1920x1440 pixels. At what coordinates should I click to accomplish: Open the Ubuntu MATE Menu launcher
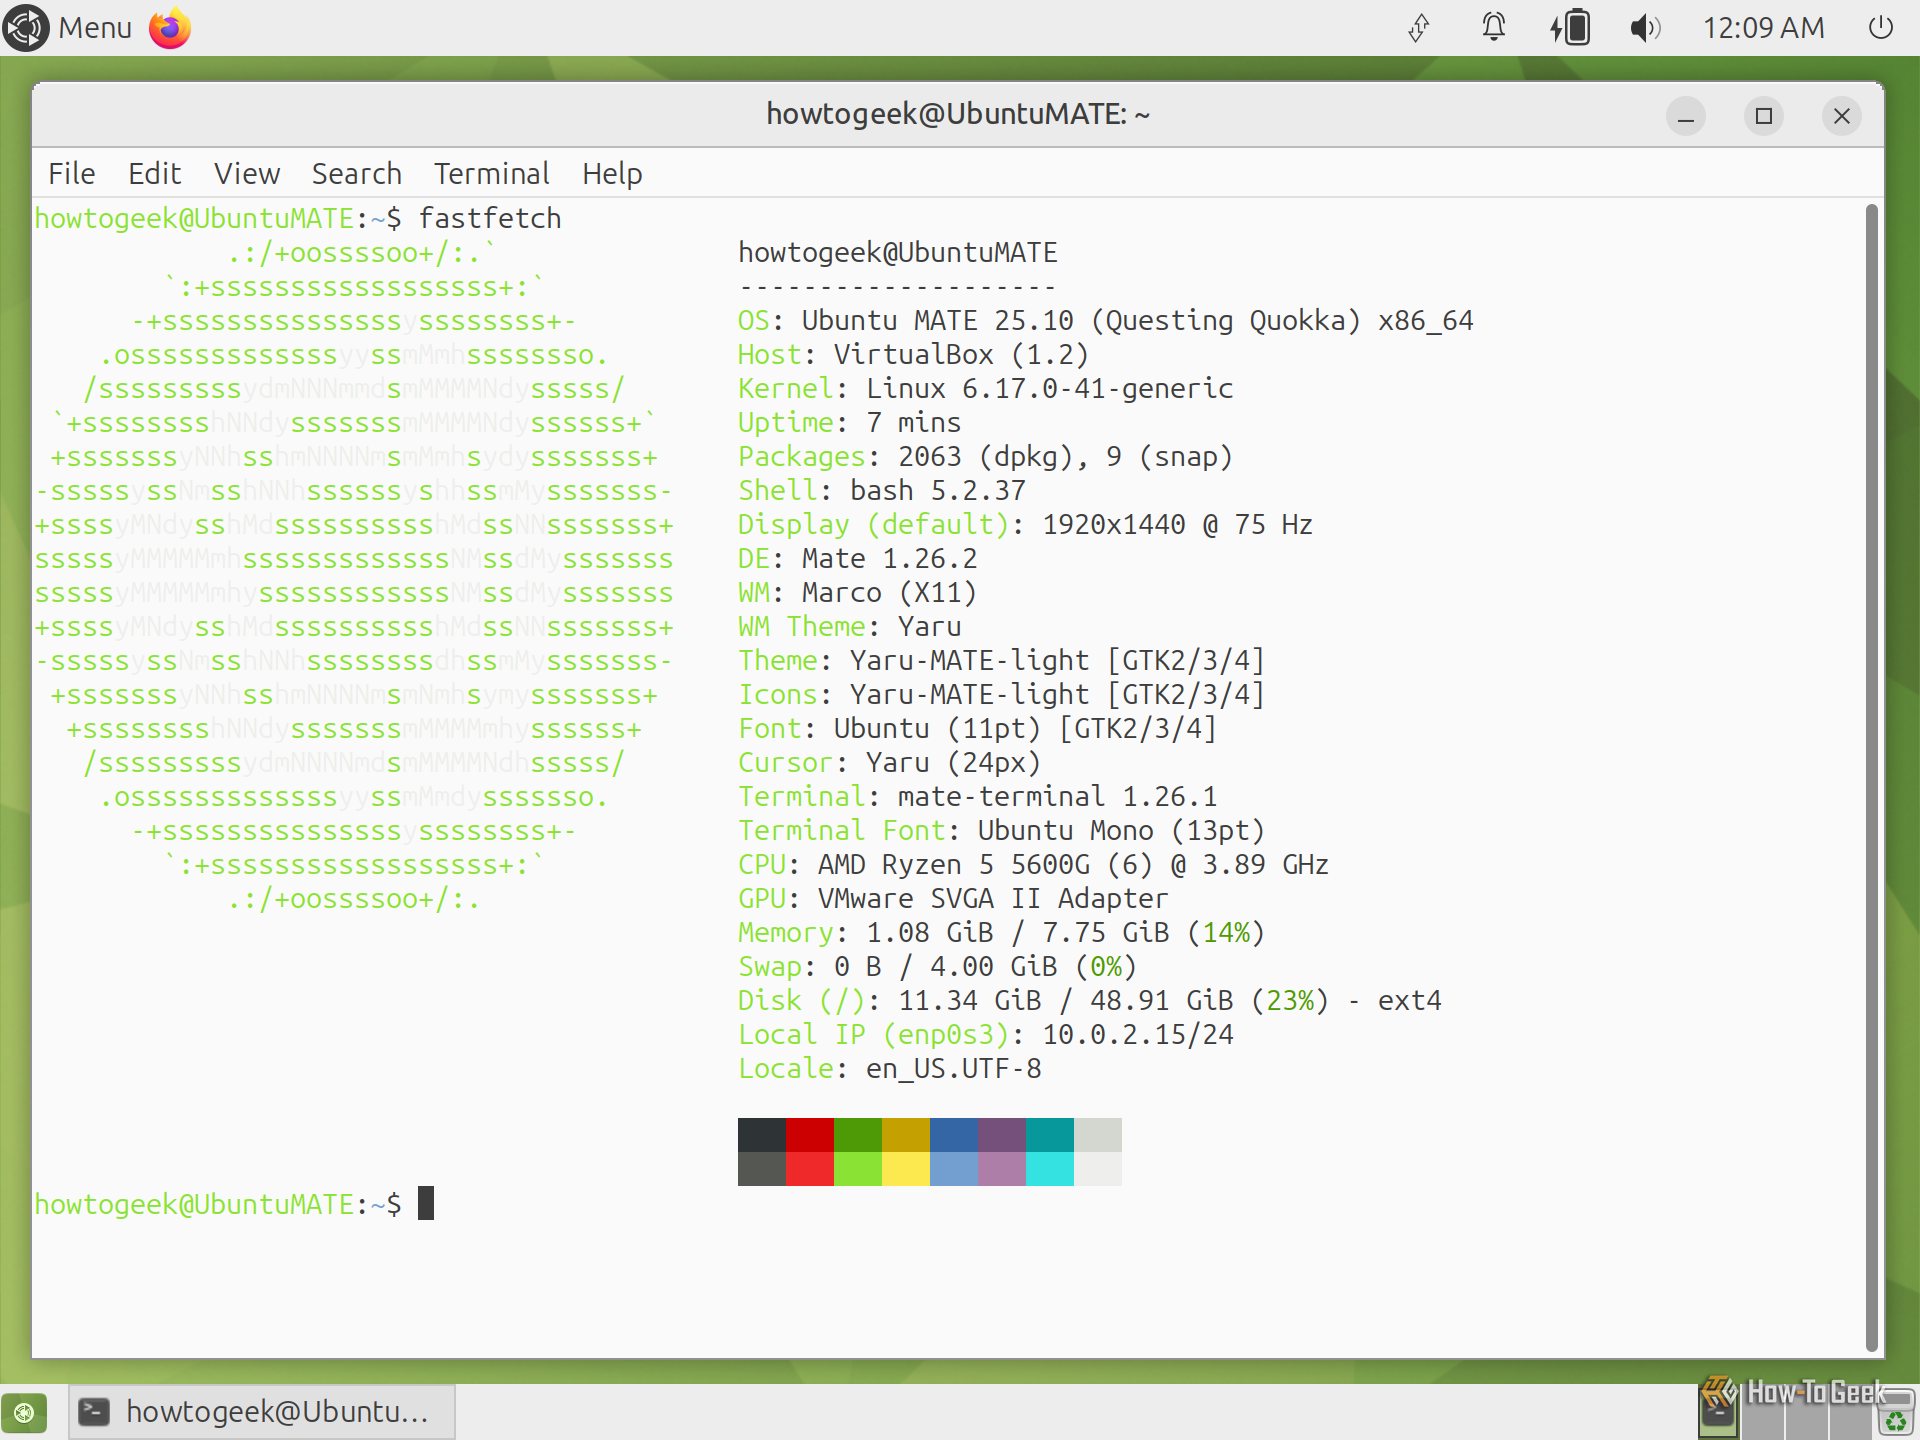[68, 28]
